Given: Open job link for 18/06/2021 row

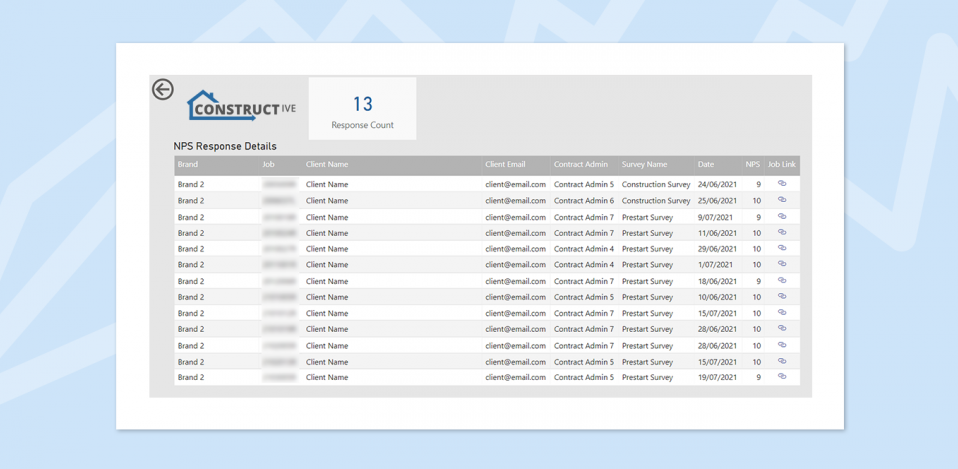Looking at the screenshot, I should 782,281.
